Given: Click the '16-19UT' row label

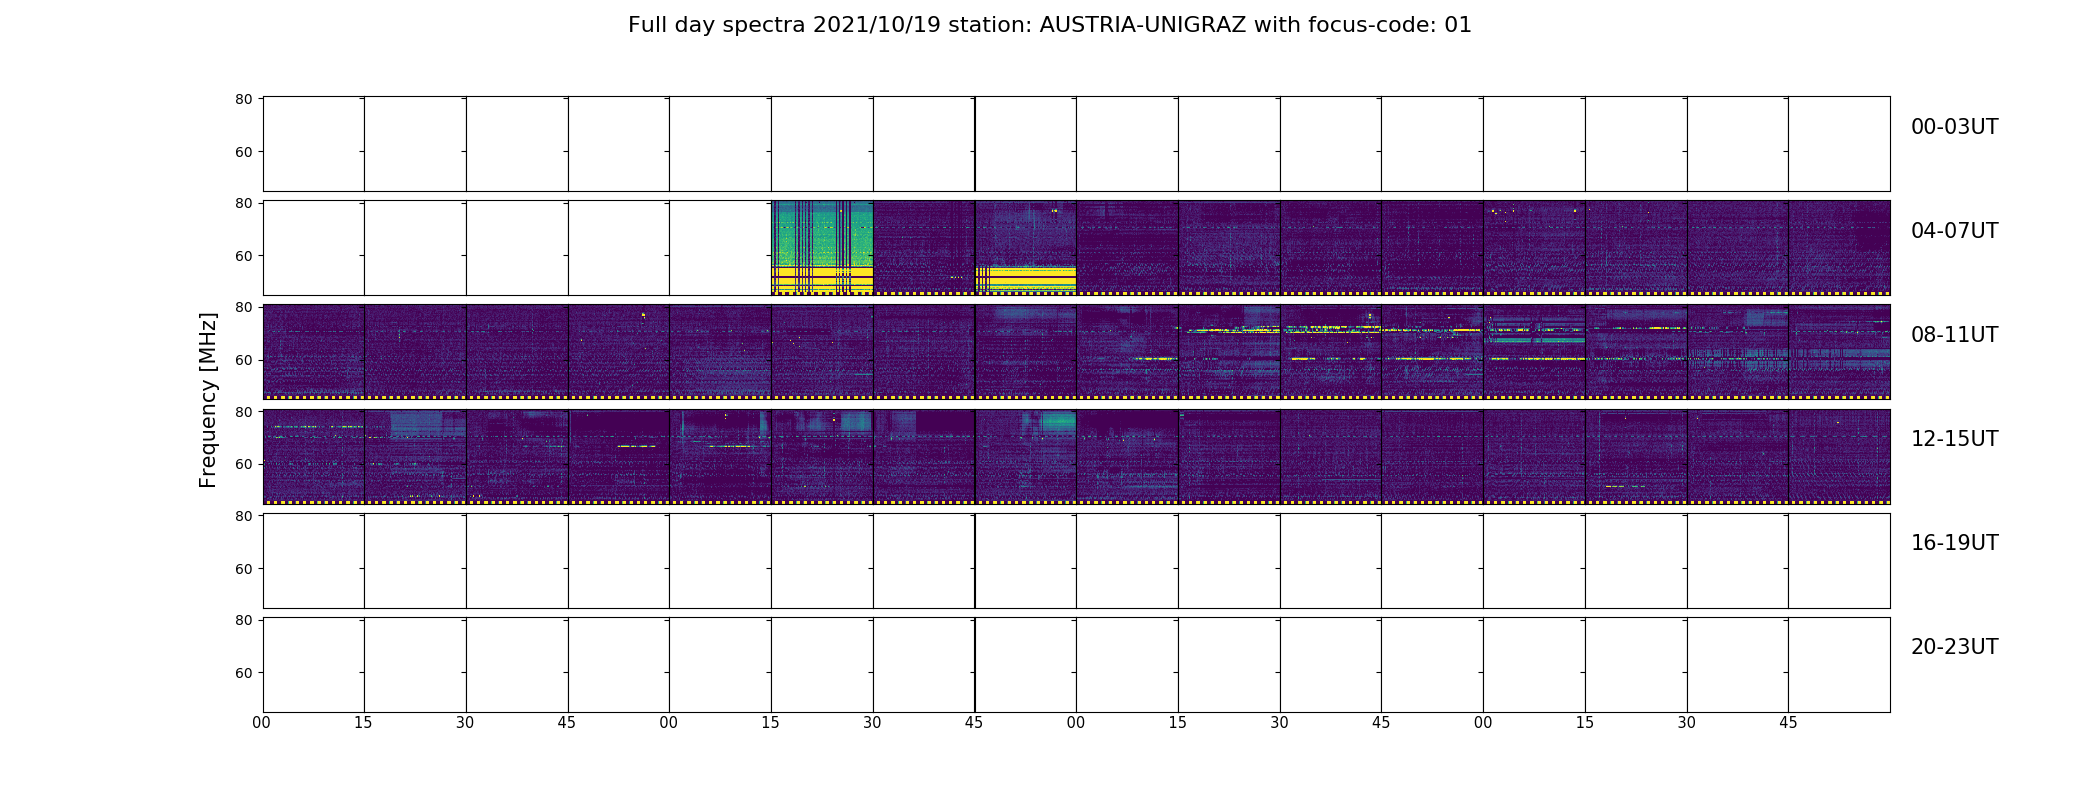Looking at the screenshot, I should click(x=1954, y=543).
